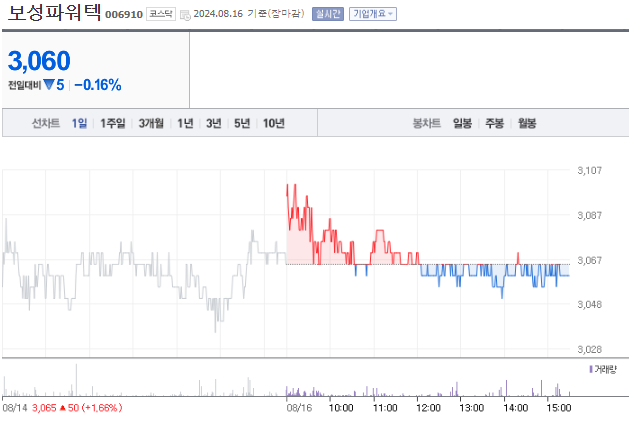The height and width of the screenshot is (429, 629).
Task: Select the 1주일 line chart tab
Action: [x=113, y=123]
